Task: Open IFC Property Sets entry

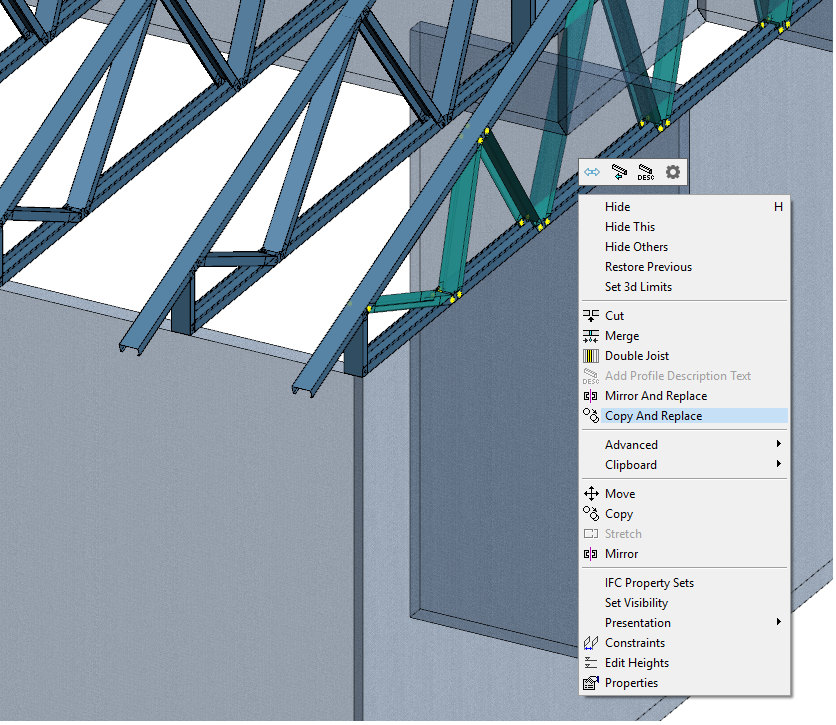Action: tap(649, 583)
